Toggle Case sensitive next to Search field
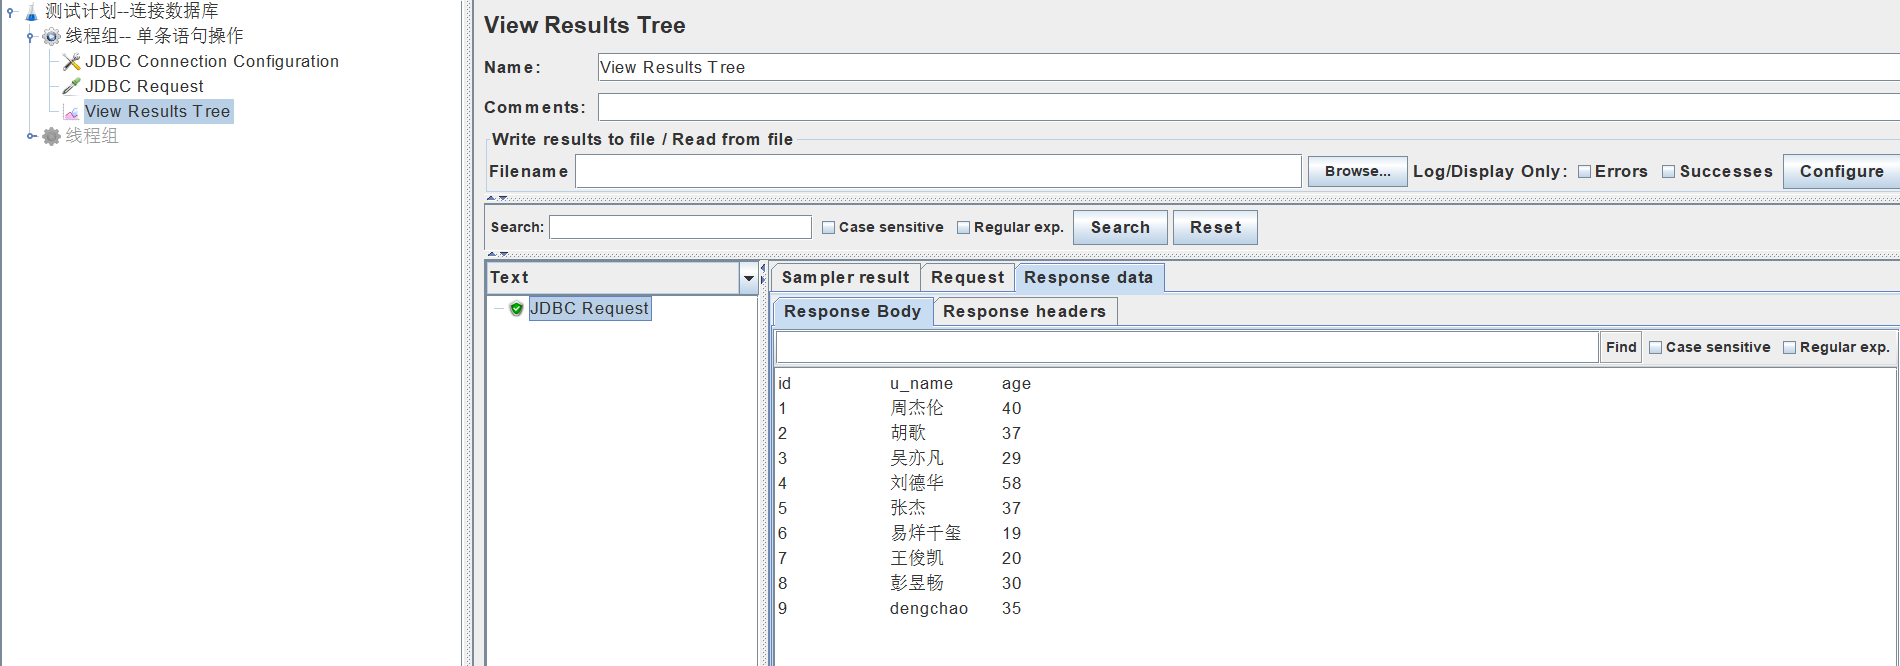 point(828,228)
